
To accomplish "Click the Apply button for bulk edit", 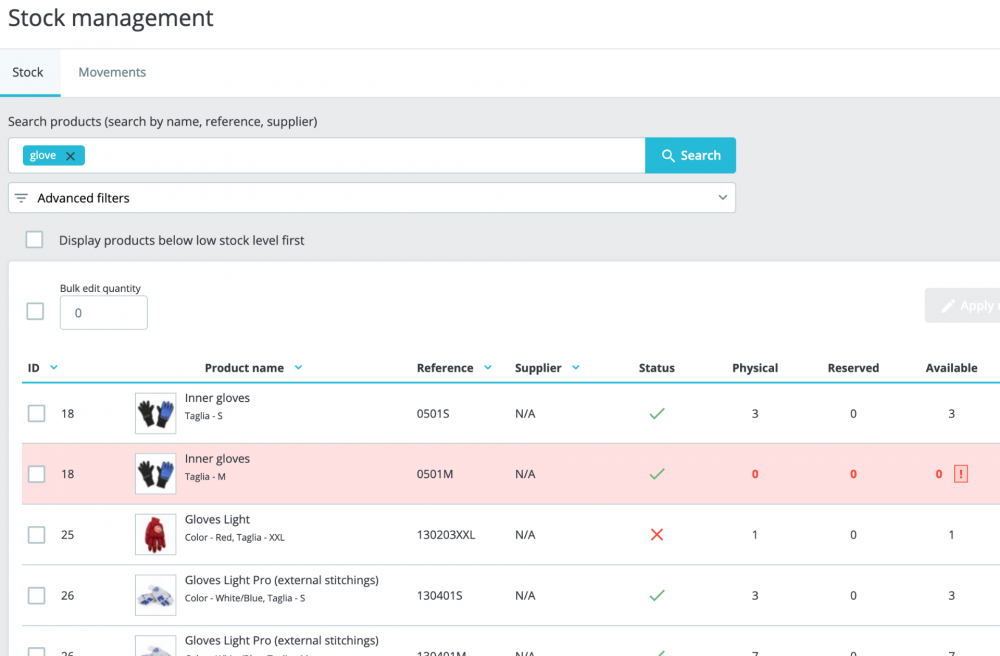I will pos(962,306).
